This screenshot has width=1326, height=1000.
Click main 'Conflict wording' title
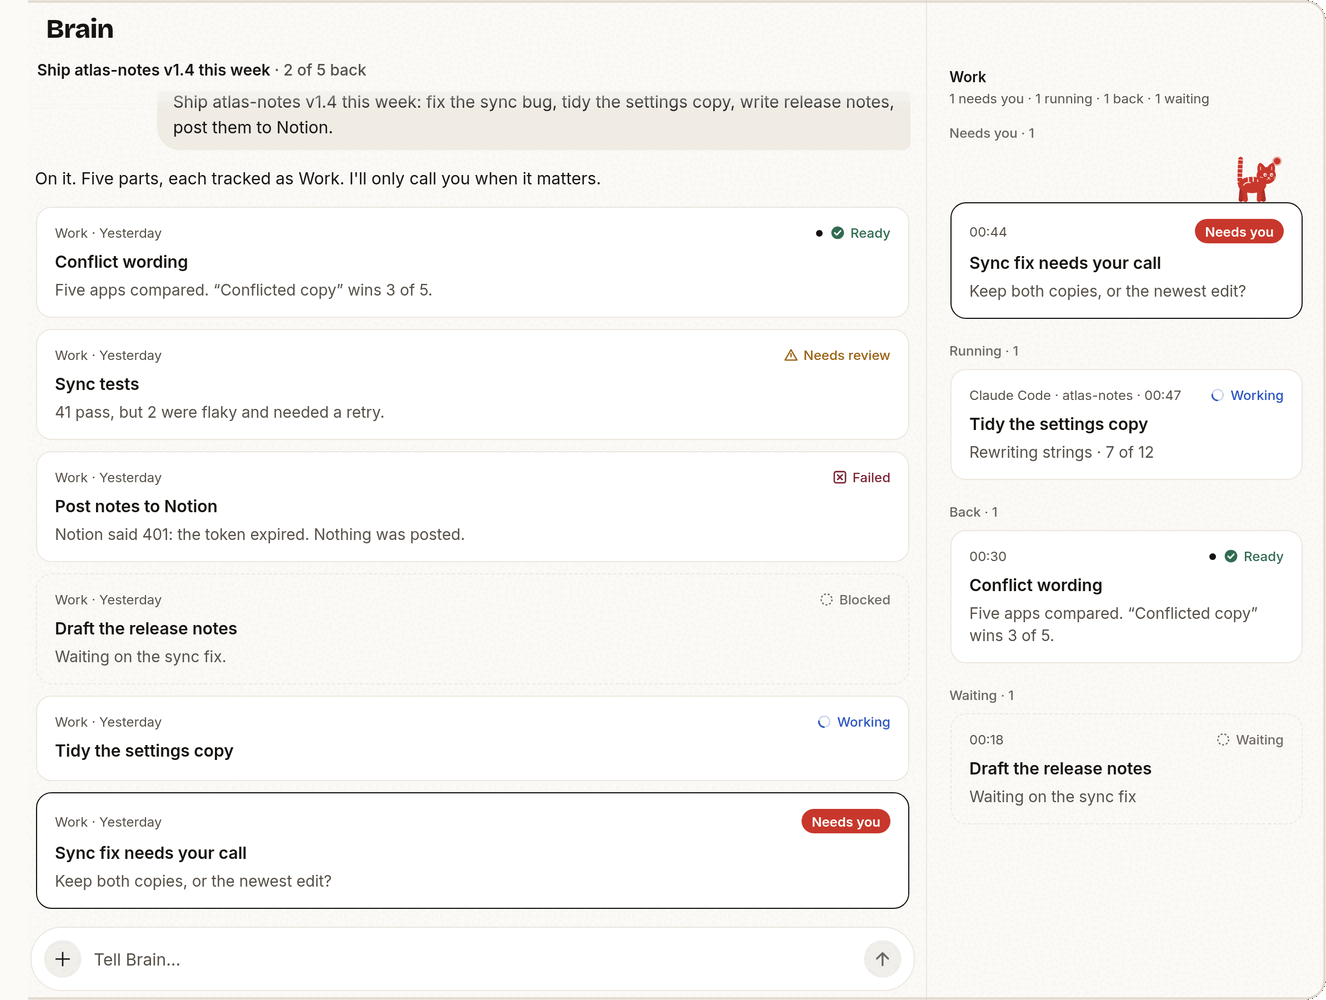(121, 262)
